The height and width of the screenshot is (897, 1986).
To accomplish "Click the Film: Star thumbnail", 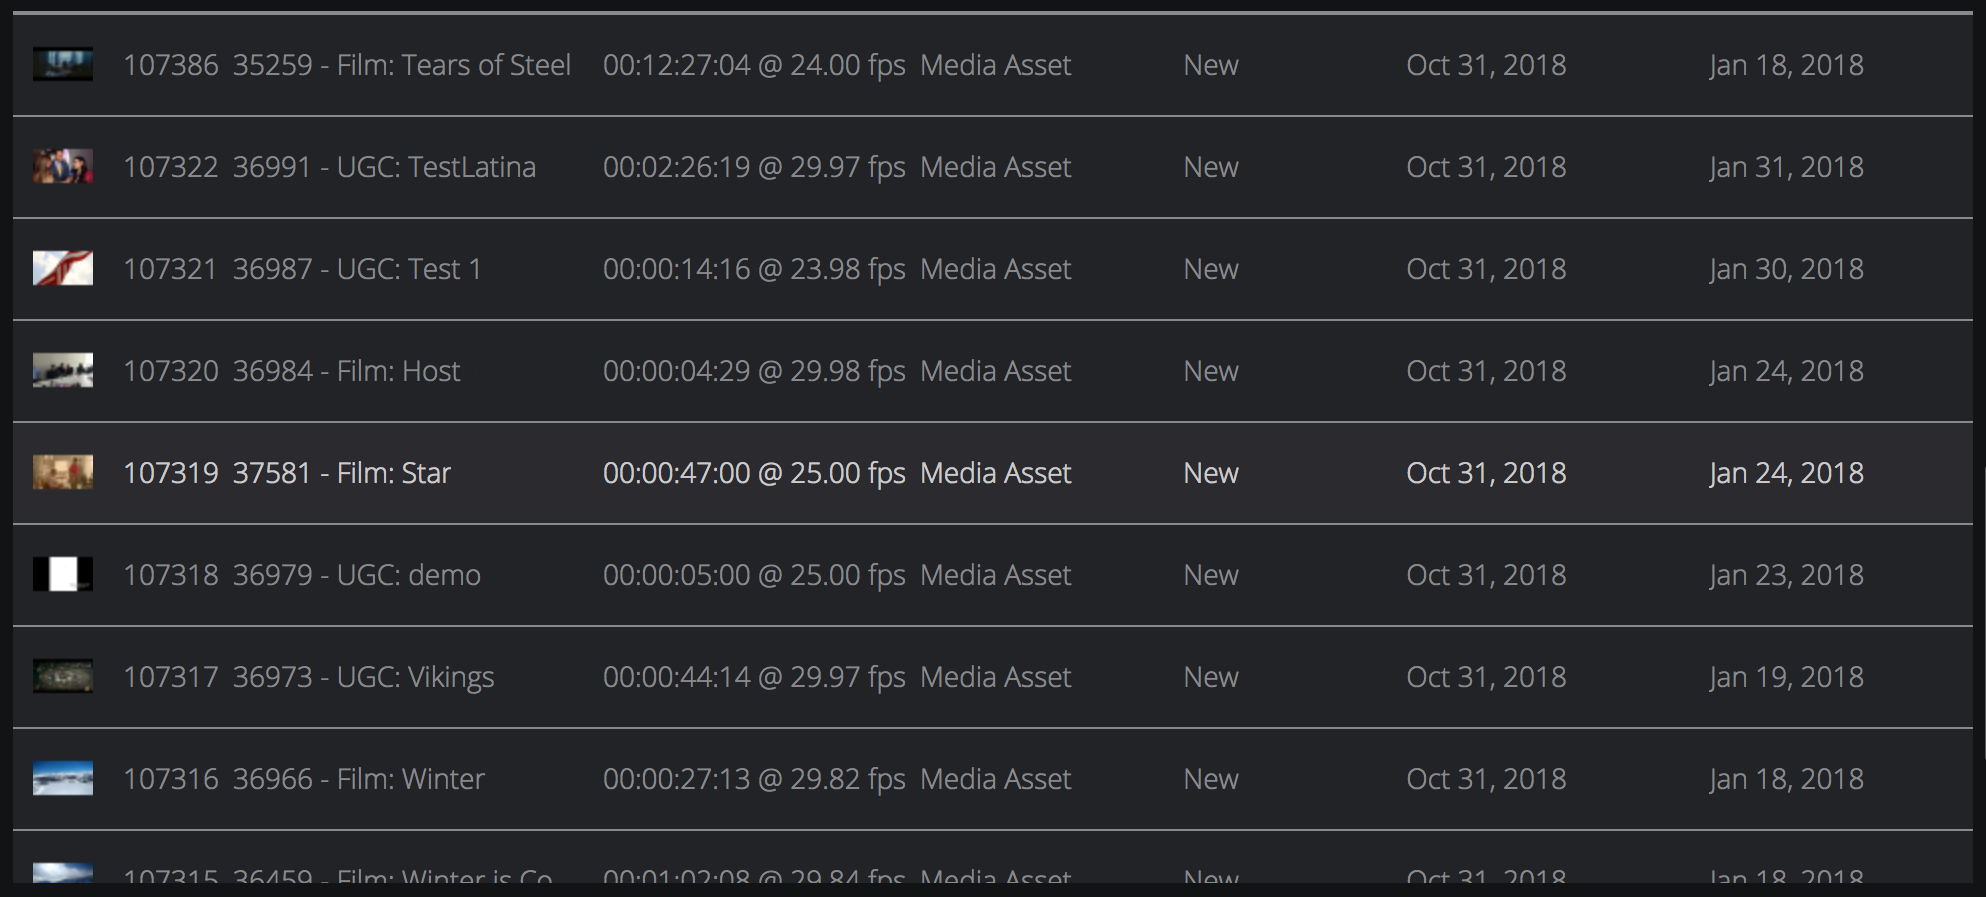I will 63,473.
